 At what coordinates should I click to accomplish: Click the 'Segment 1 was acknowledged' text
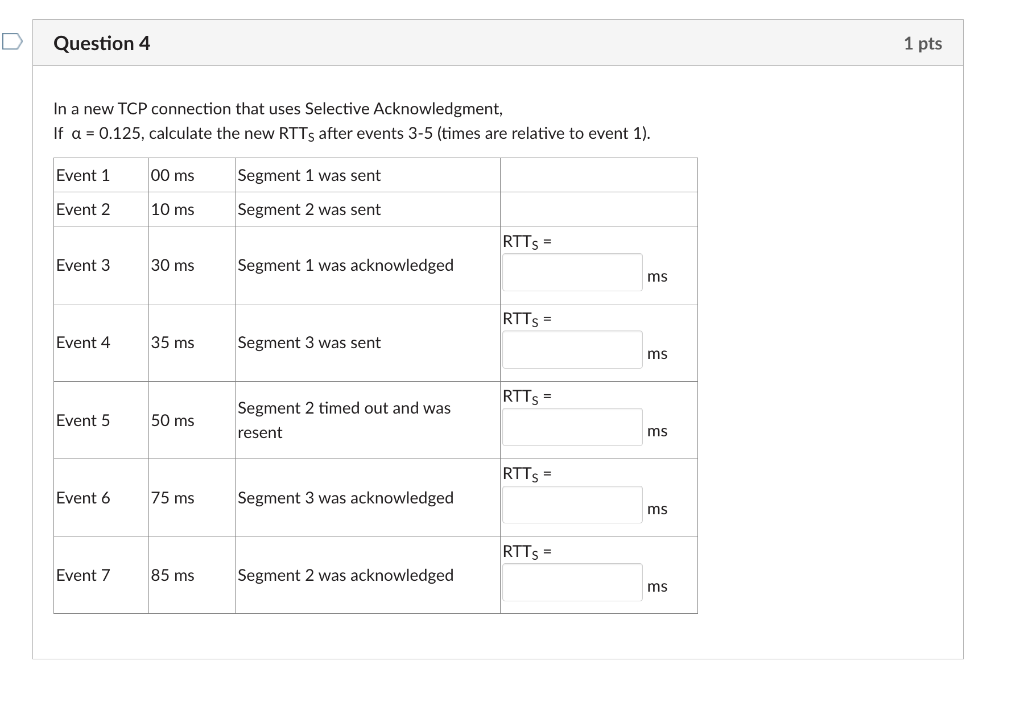point(345,265)
